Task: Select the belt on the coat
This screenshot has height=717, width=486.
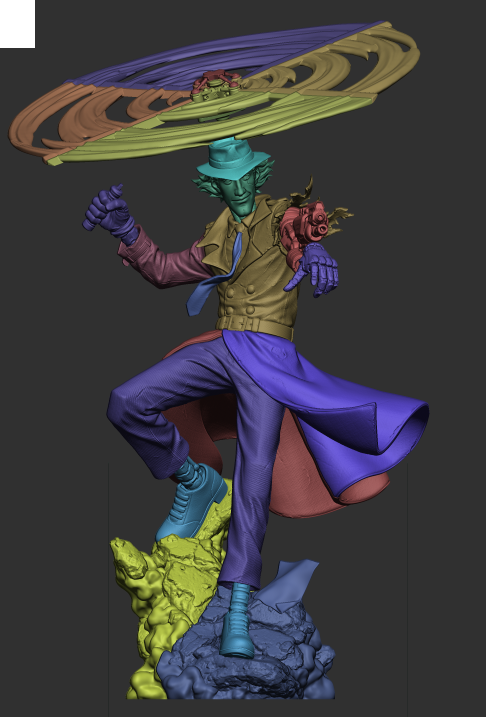Action: click(254, 326)
